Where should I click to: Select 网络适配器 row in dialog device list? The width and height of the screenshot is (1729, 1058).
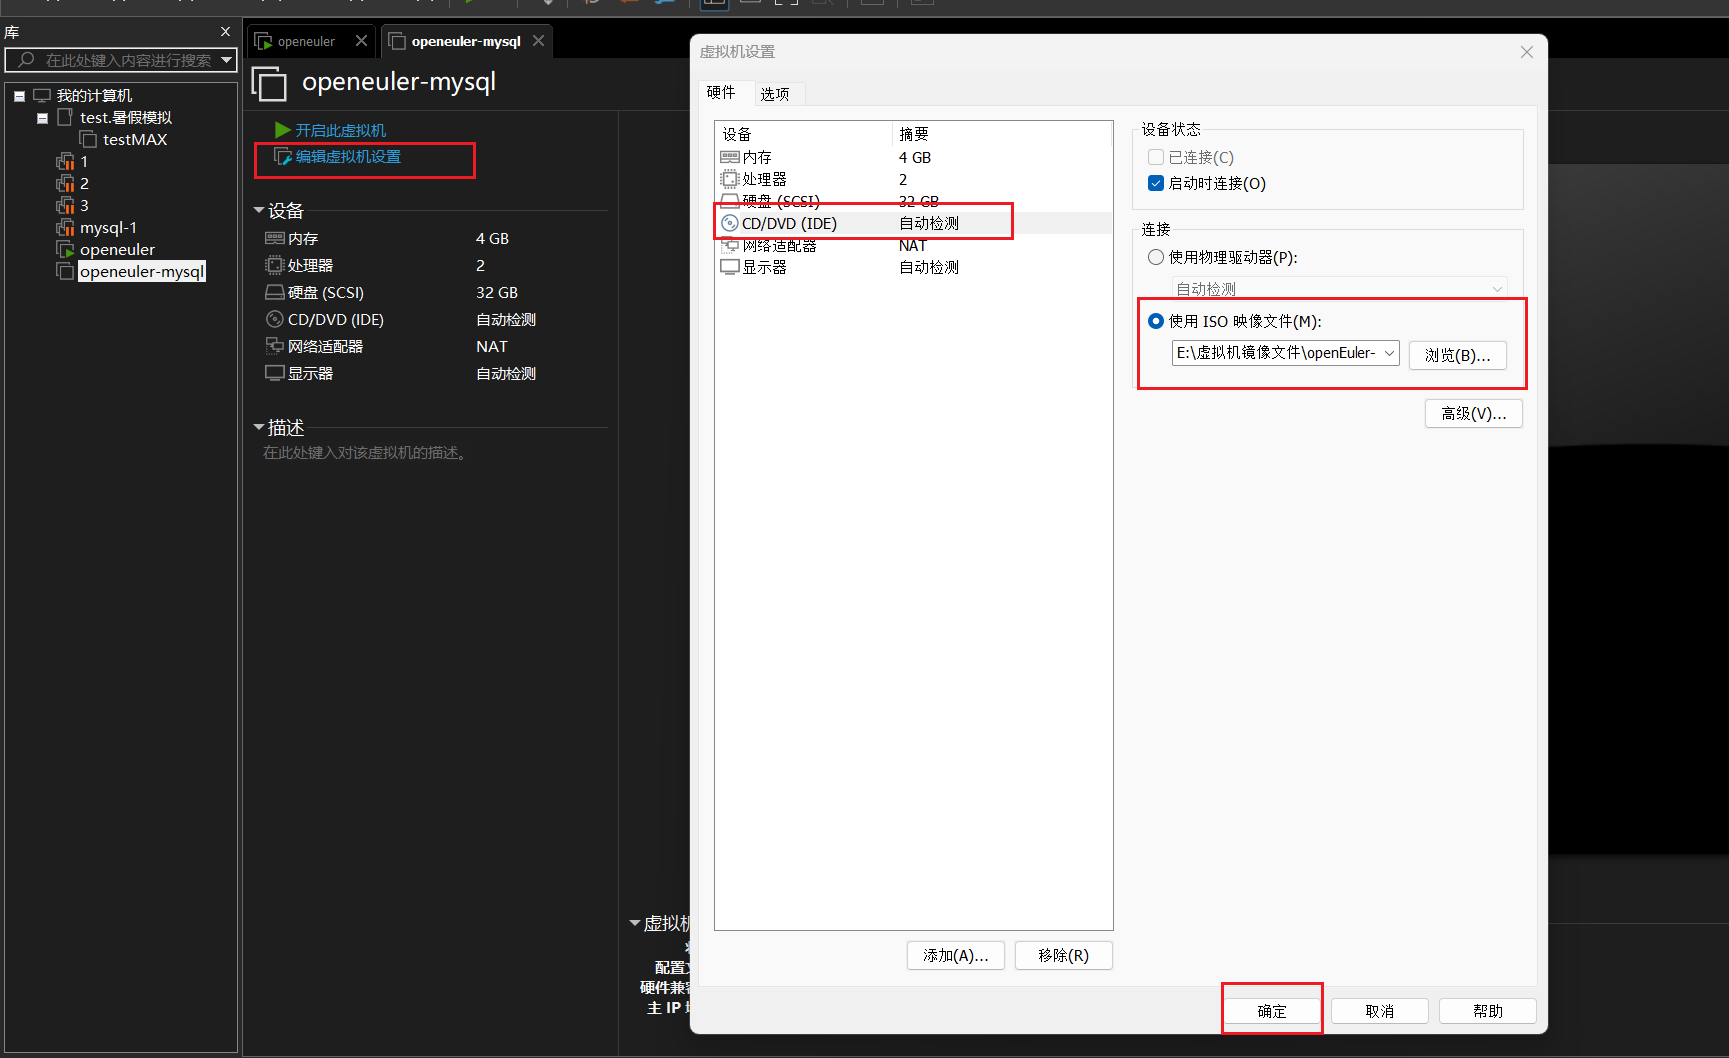tap(913, 245)
